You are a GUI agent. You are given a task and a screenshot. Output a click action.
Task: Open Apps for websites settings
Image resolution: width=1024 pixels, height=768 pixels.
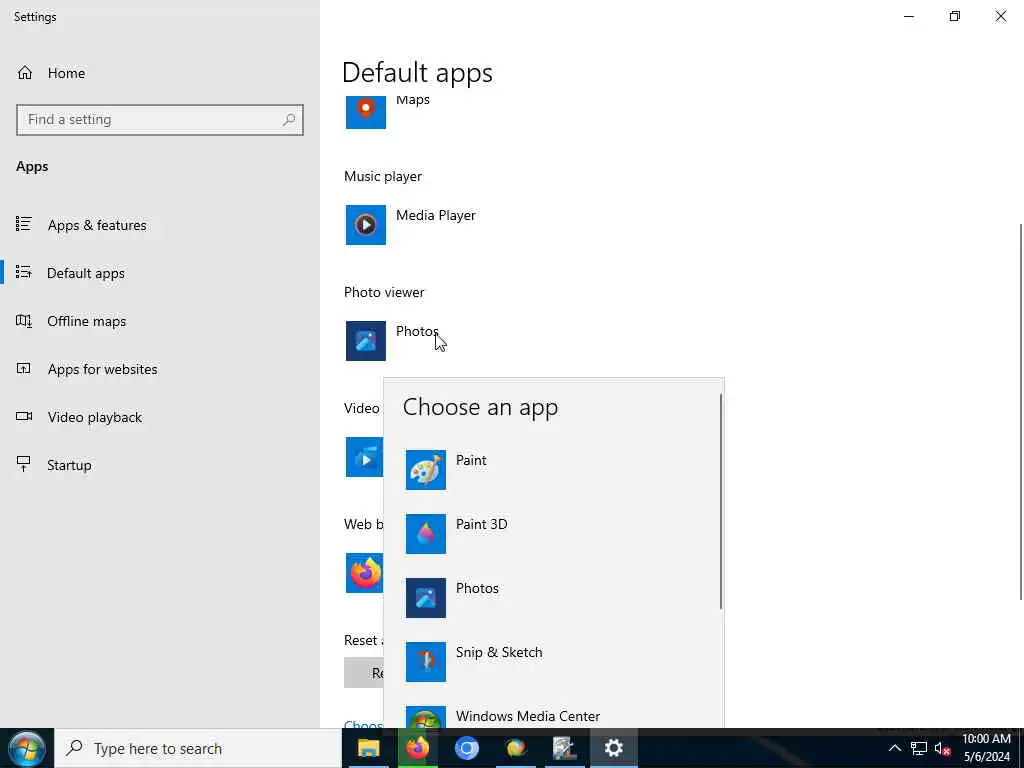(x=87, y=369)
